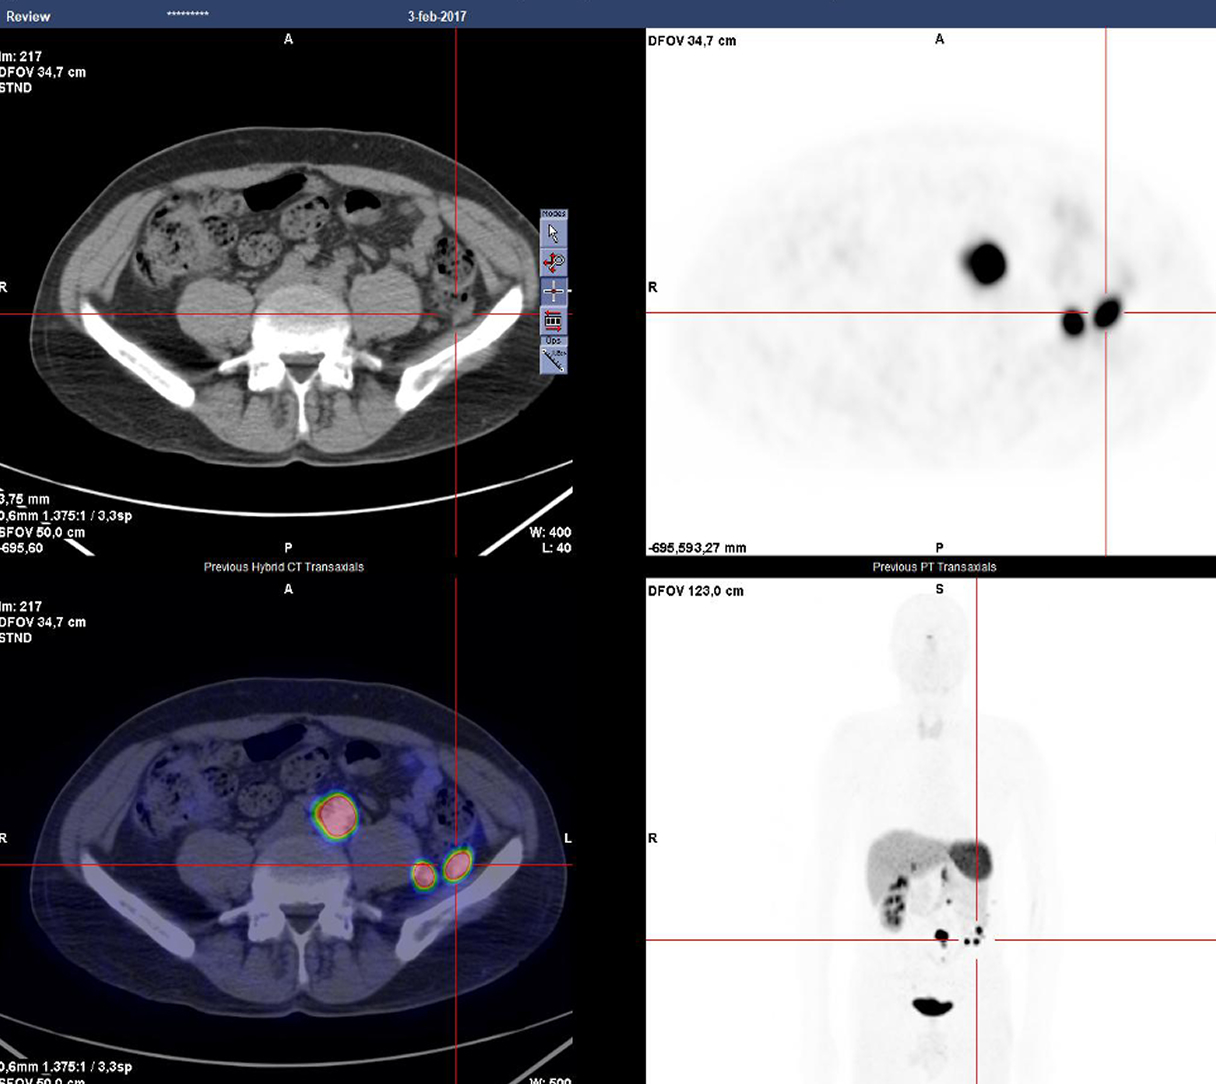Open the side tab next to the crosshair tool
The image size is (1216, 1084).
point(570,289)
